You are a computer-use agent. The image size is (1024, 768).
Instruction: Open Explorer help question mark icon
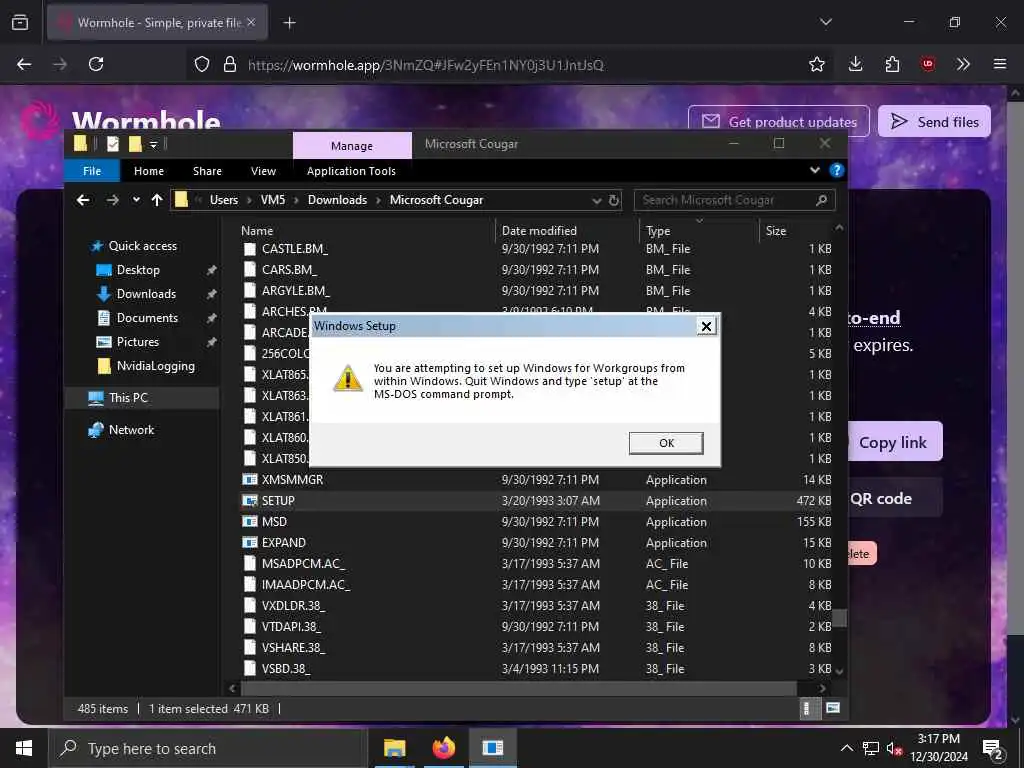click(837, 170)
